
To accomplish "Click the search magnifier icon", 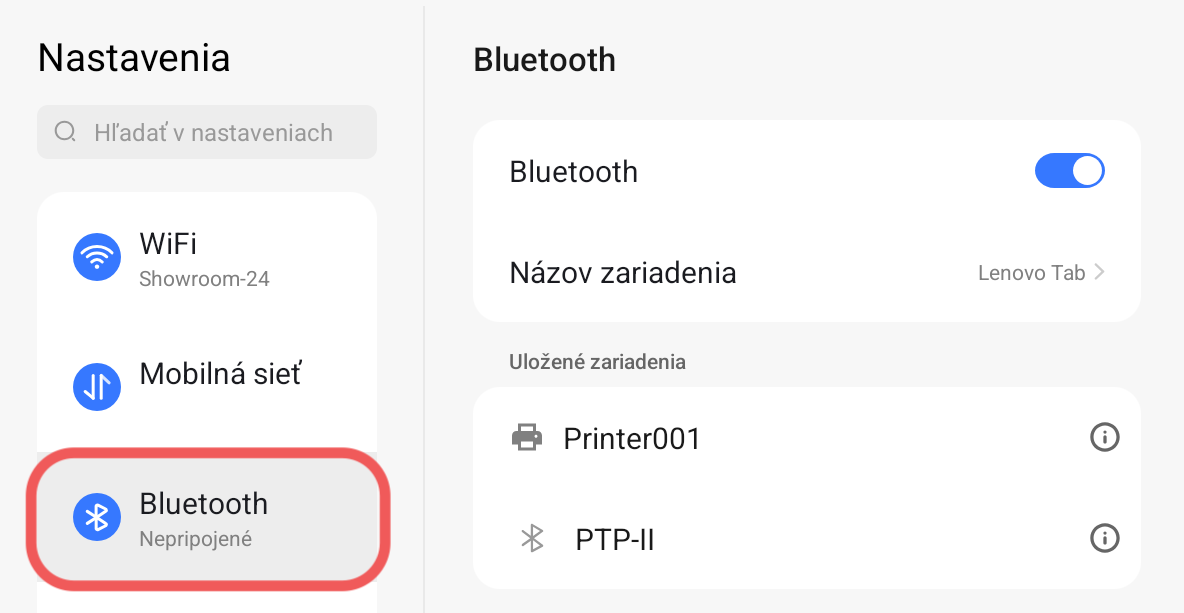I will pyautogui.click(x=66, y=132).
